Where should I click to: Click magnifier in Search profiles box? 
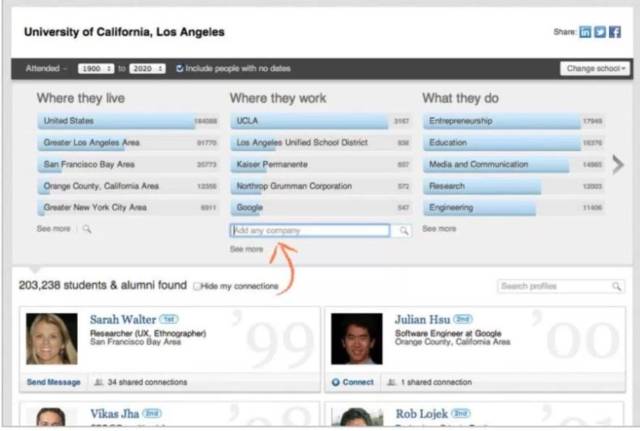click(x=616, y=286)
